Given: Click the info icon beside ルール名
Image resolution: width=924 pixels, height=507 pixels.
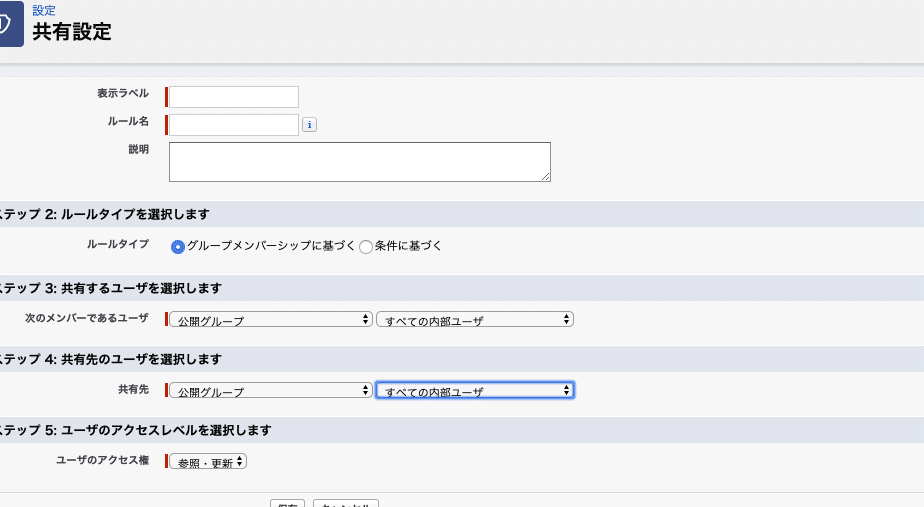Looking at the screenshot, I should pyautogui.click(x=310, y=125).
